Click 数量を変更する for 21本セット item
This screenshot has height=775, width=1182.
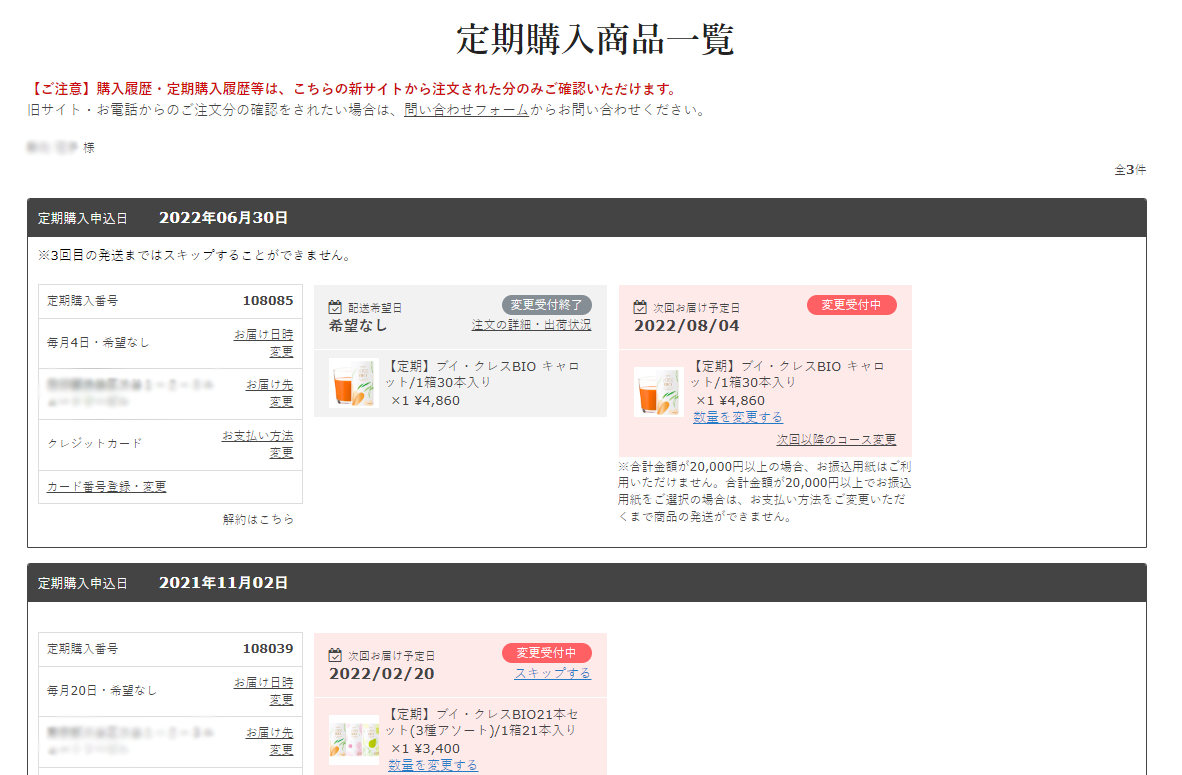[433, 765]
